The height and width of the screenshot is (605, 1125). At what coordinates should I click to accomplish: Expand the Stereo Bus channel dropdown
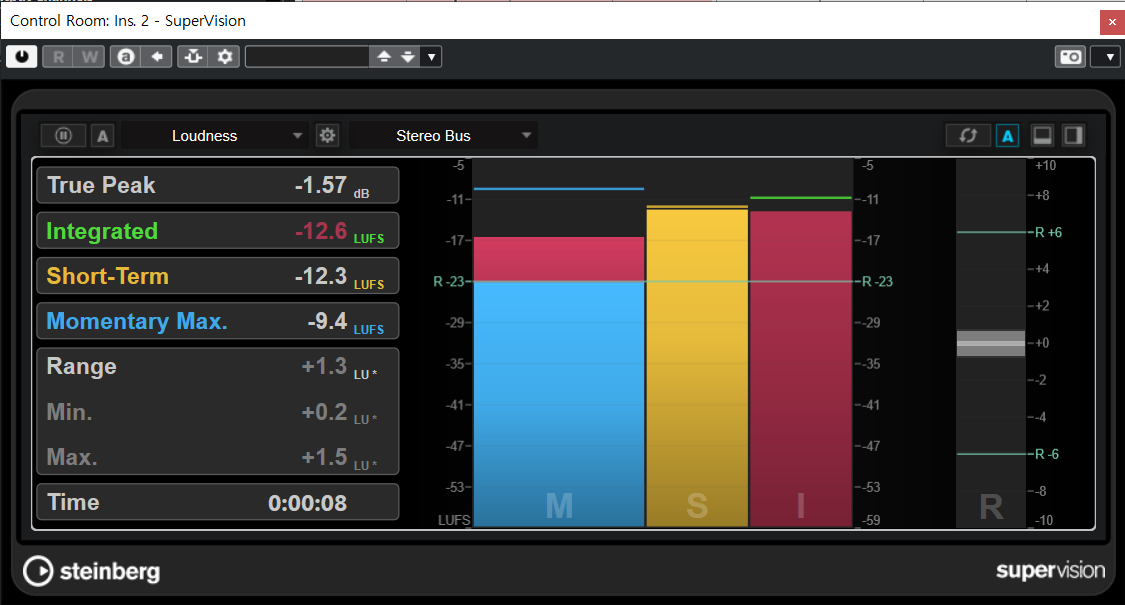pos(443,136)
